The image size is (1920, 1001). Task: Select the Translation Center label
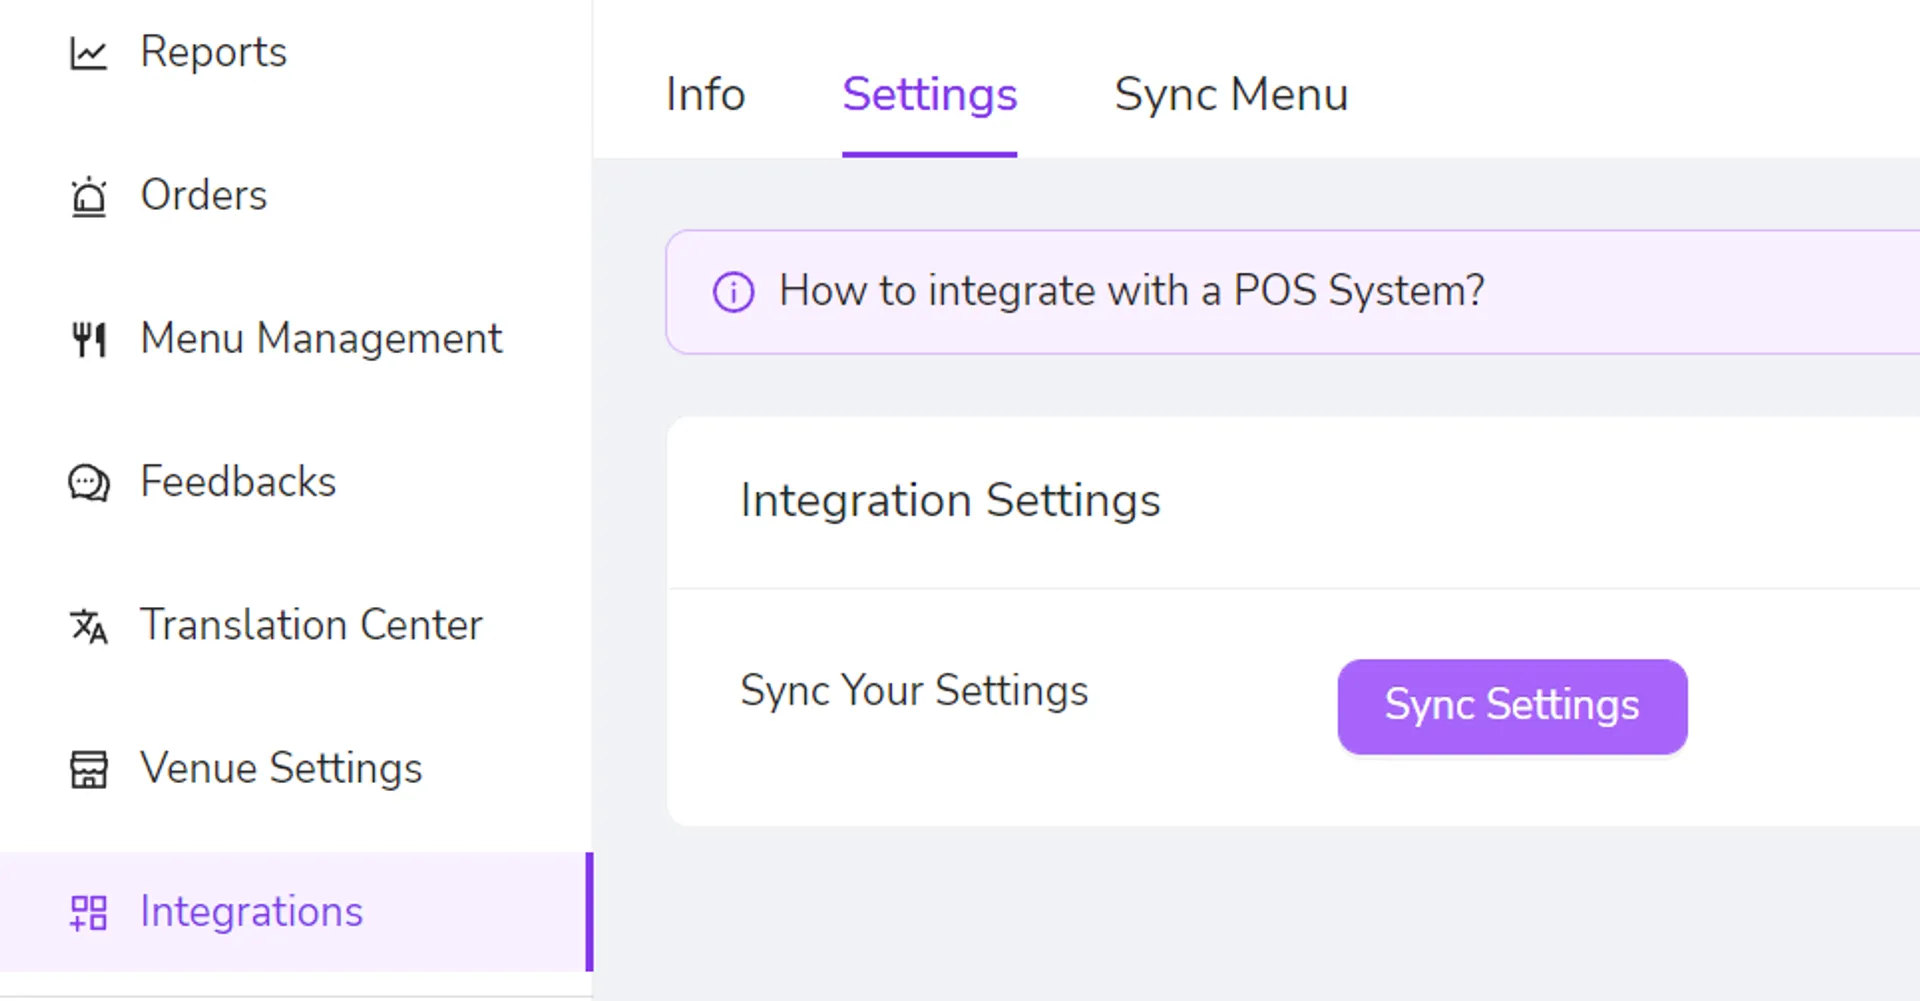pyautogui.click(x=311, y=625)
